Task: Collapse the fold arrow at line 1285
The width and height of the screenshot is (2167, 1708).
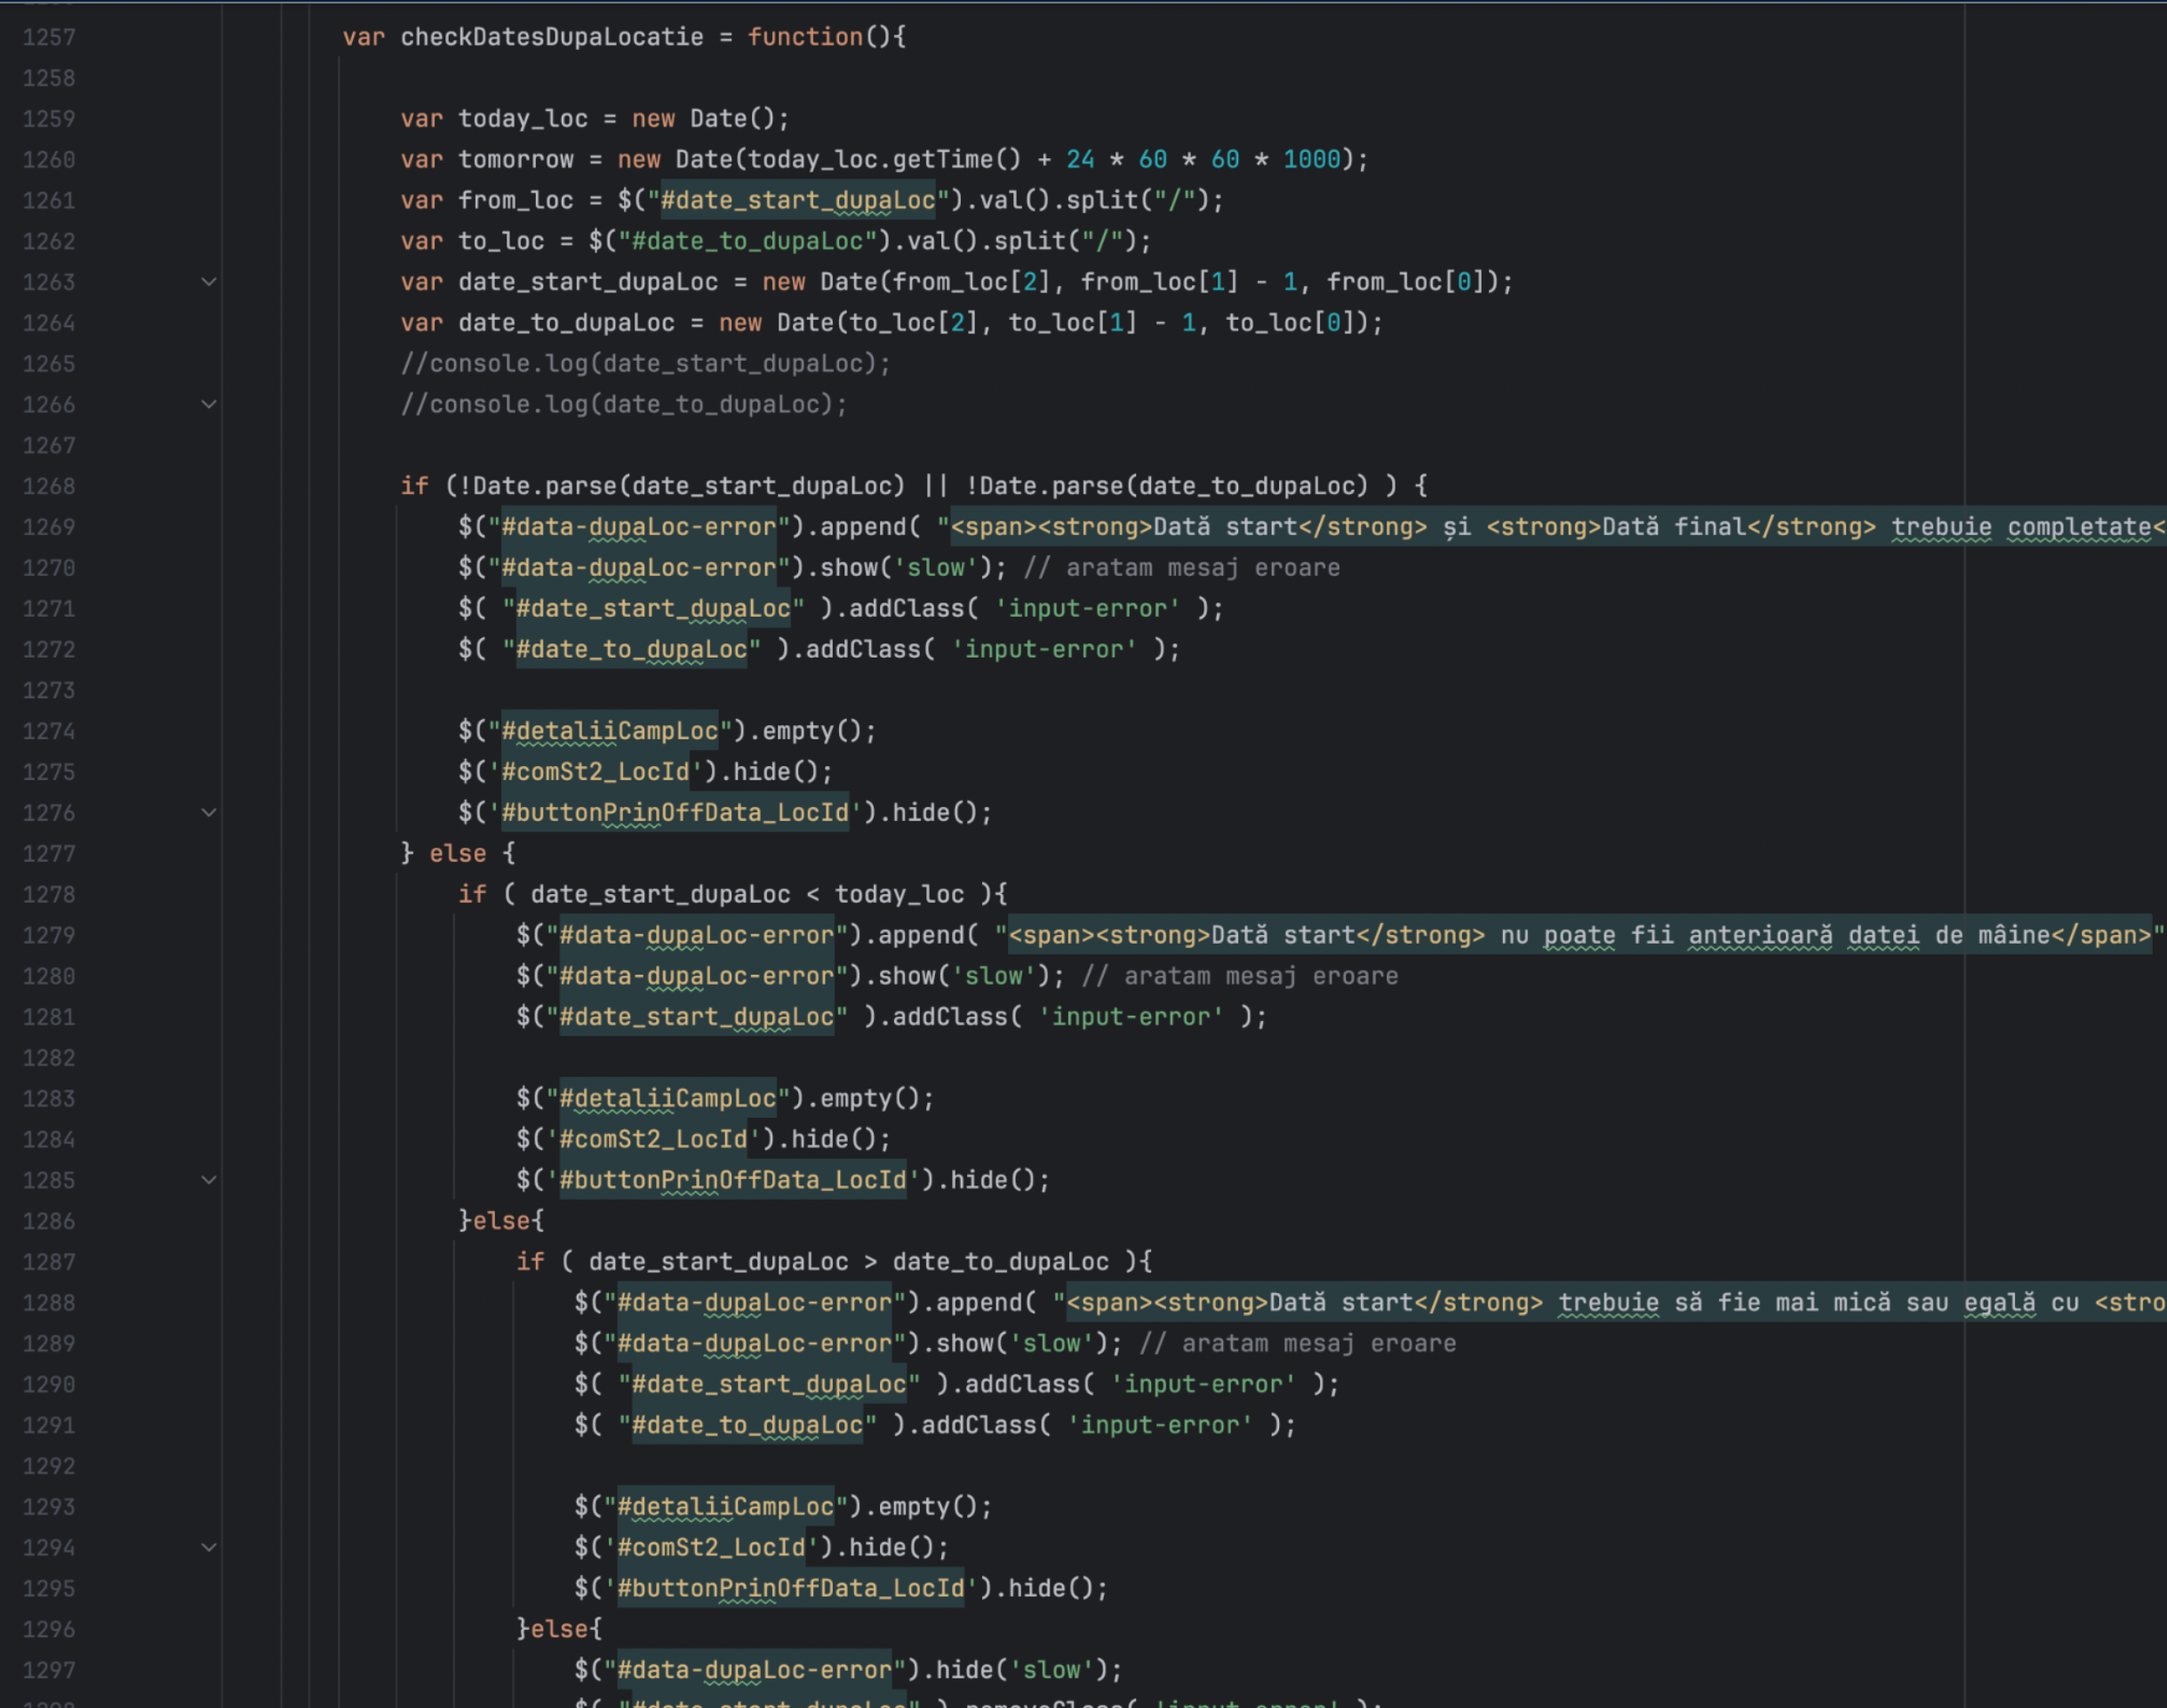Action: click(208, 1180)
